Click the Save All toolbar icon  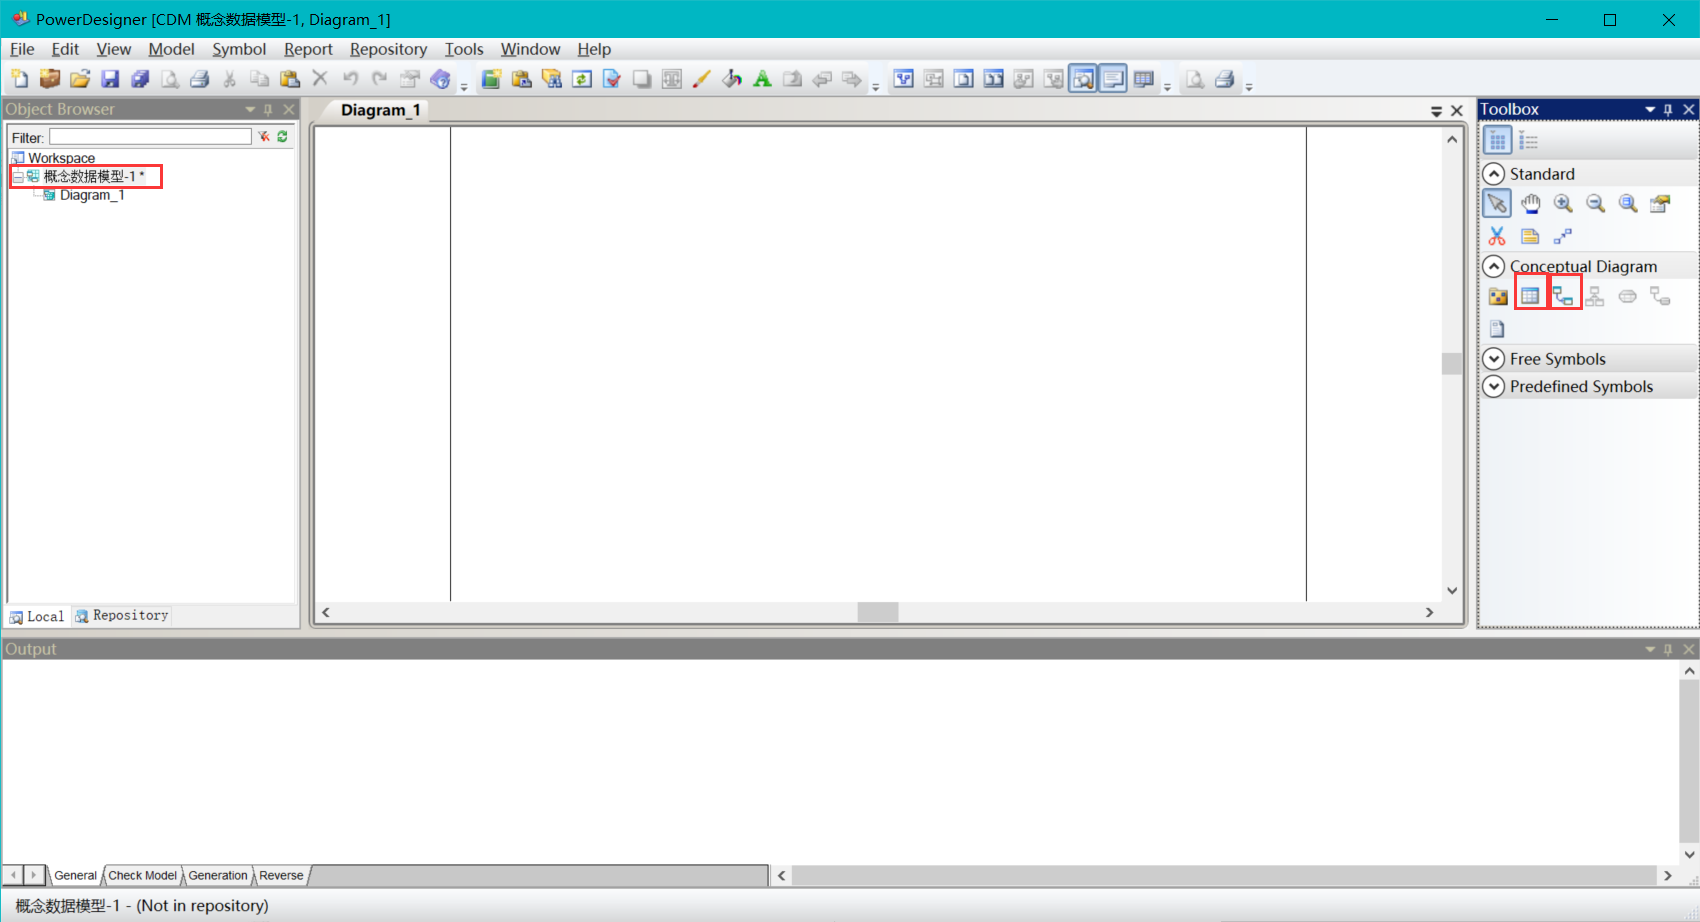tap(140, 79)
